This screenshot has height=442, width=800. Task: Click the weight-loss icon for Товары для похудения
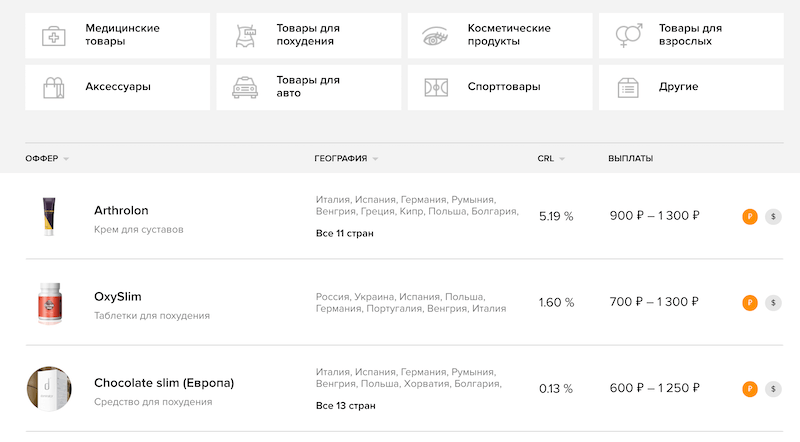pos(244,36)
